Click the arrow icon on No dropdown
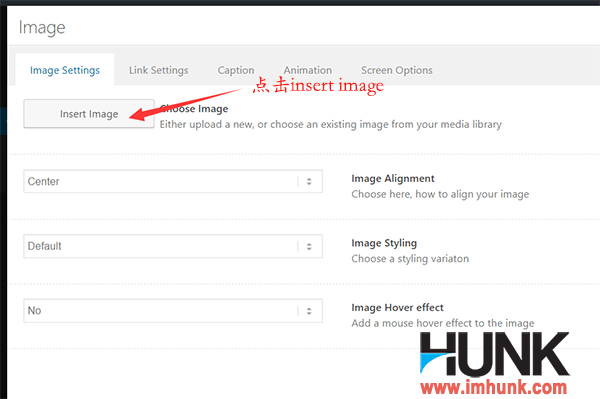The width and height of the screenshot is (600, 399). click(309, 311)
